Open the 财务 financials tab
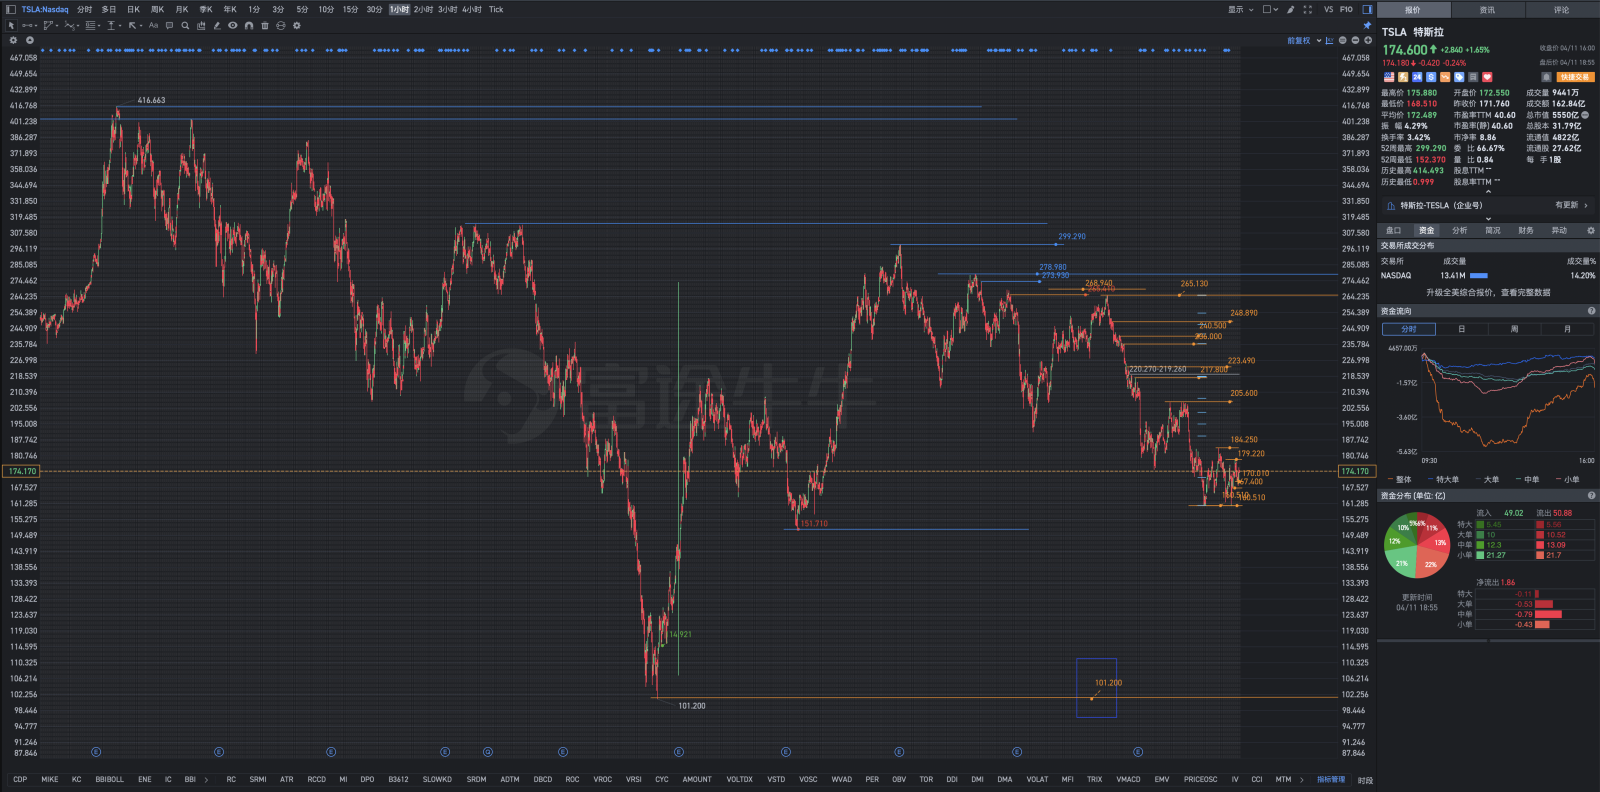The height and width of the screenshot is (792, 1600). [1525, 230]
